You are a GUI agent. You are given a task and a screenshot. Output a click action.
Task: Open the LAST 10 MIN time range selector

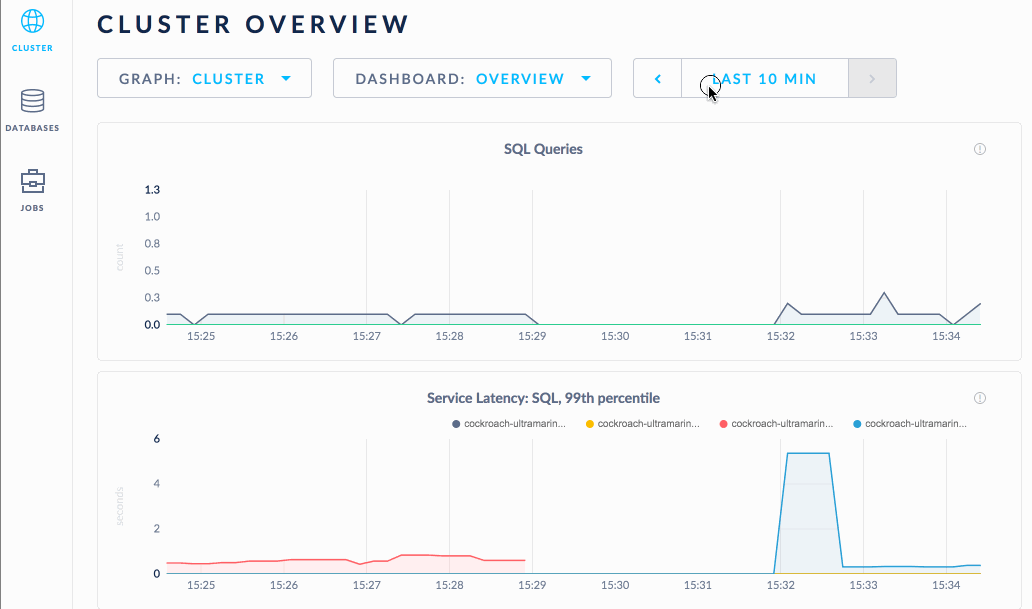click(765, 77)
